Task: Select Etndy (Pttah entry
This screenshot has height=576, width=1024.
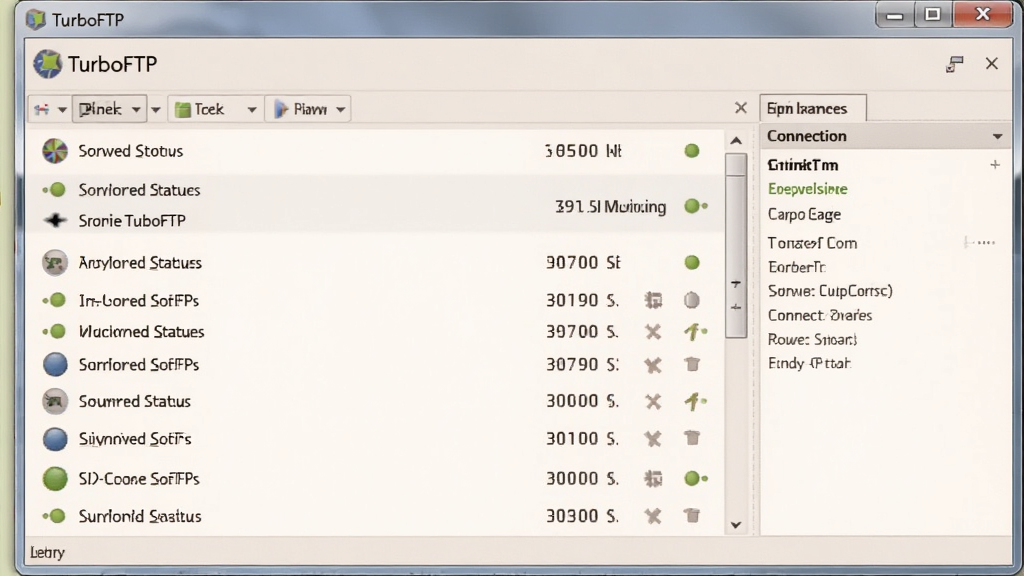Action: tap(809, 364)
